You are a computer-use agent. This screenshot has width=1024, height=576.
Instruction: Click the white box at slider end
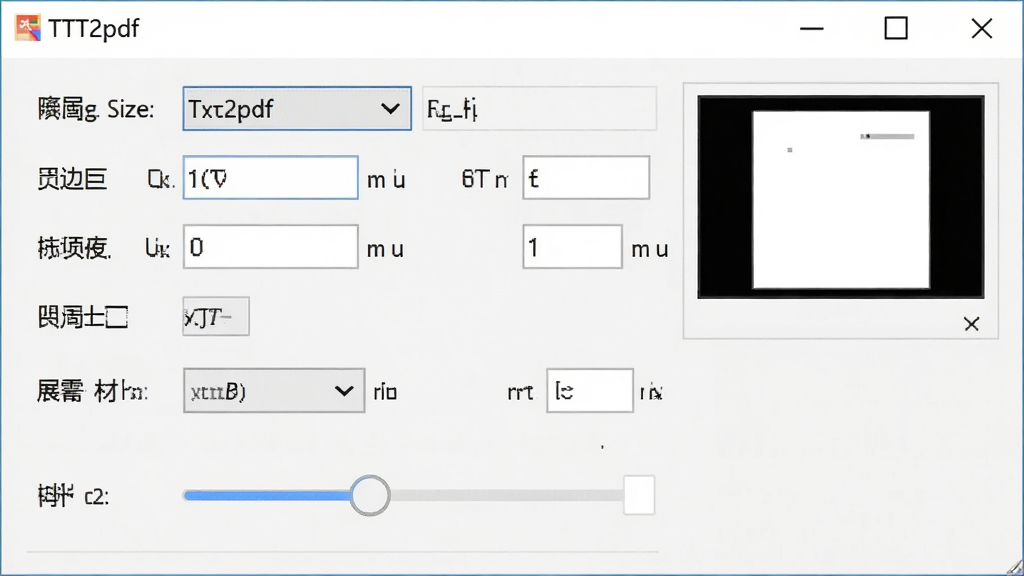coord(639,496)
